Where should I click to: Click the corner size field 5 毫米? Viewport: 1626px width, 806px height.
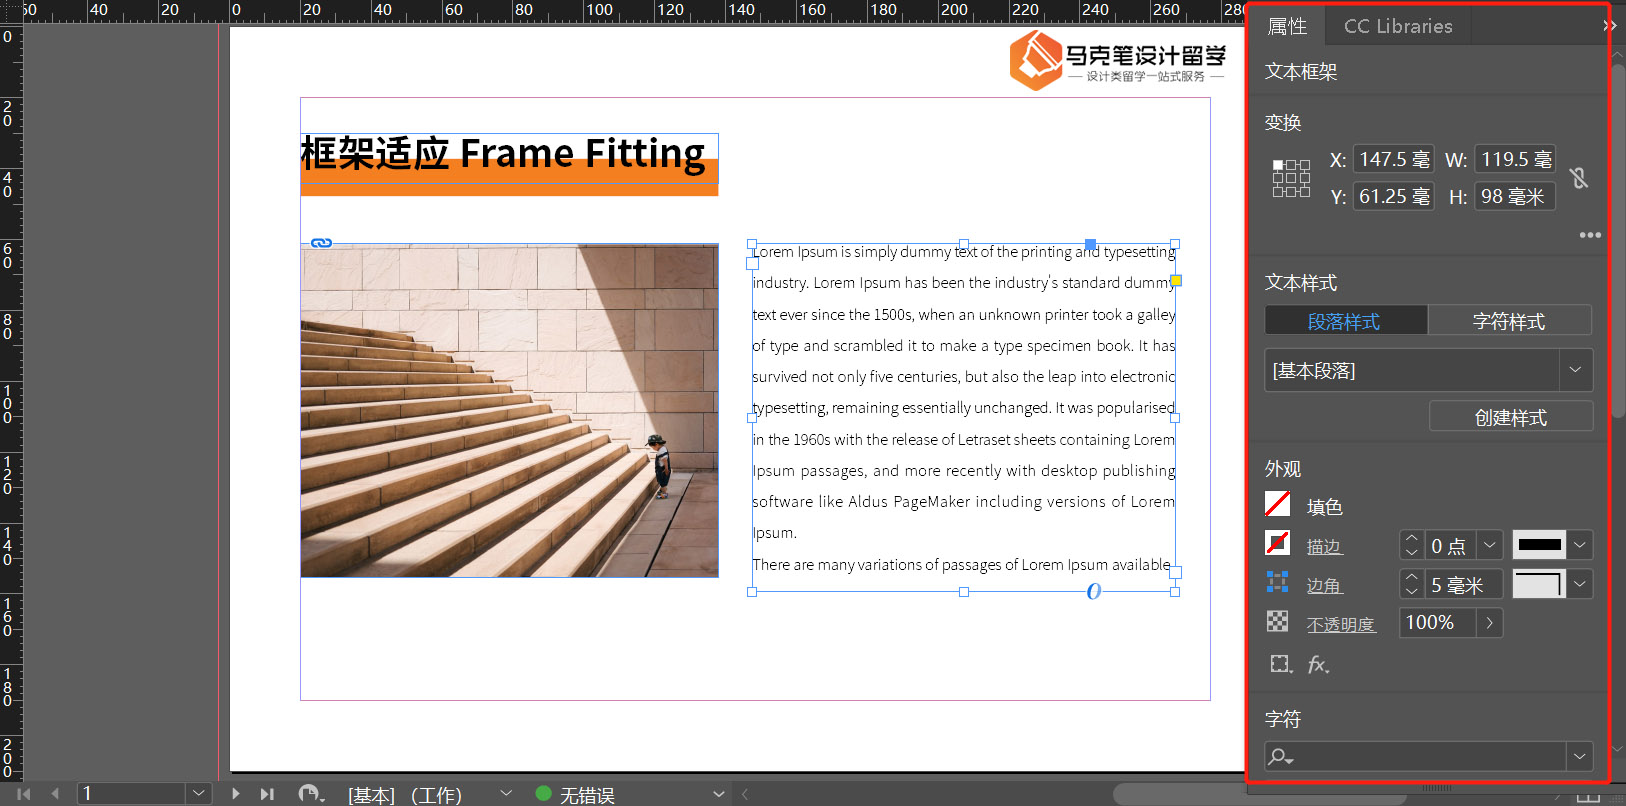tap(1463, 584)
